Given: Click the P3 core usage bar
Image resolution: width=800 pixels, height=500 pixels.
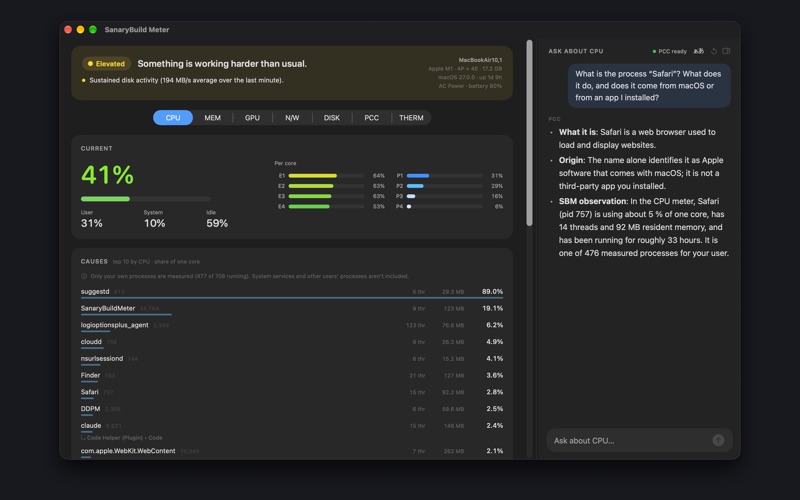Looking at the screenshot, I should pos(444,196).
